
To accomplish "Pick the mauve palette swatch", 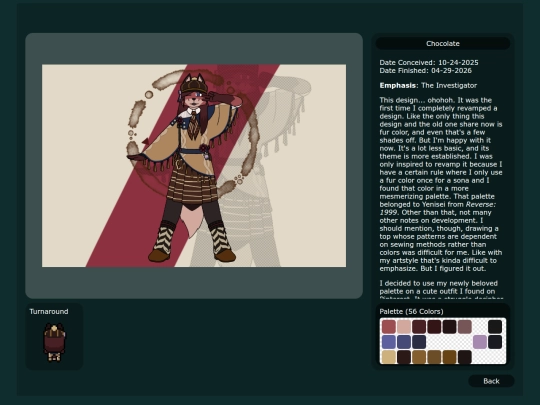I will point(464,327).
